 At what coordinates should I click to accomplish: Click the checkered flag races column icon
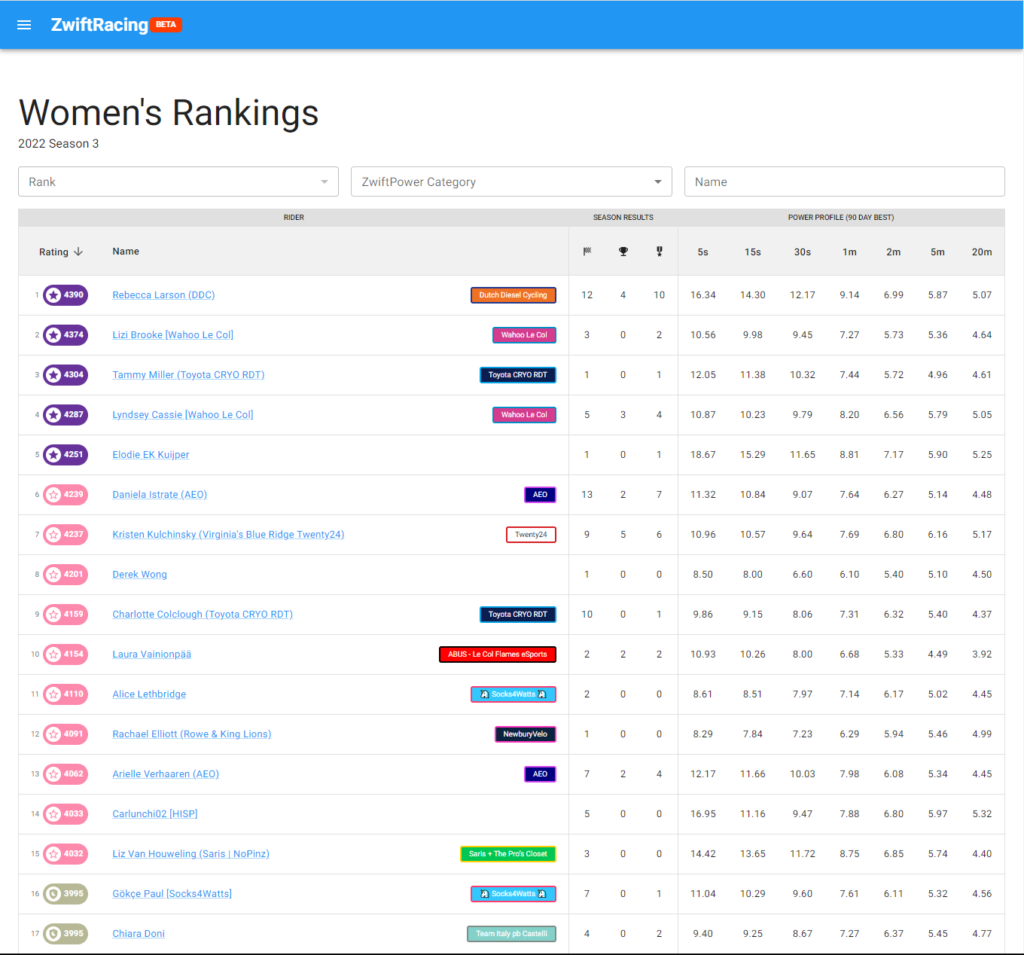coord(587,252)
